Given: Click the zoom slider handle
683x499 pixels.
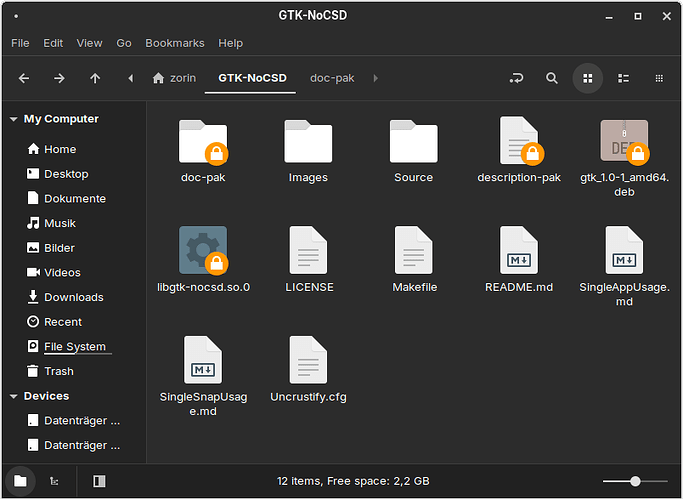Looking at the screenshot, I should [636, 481].
